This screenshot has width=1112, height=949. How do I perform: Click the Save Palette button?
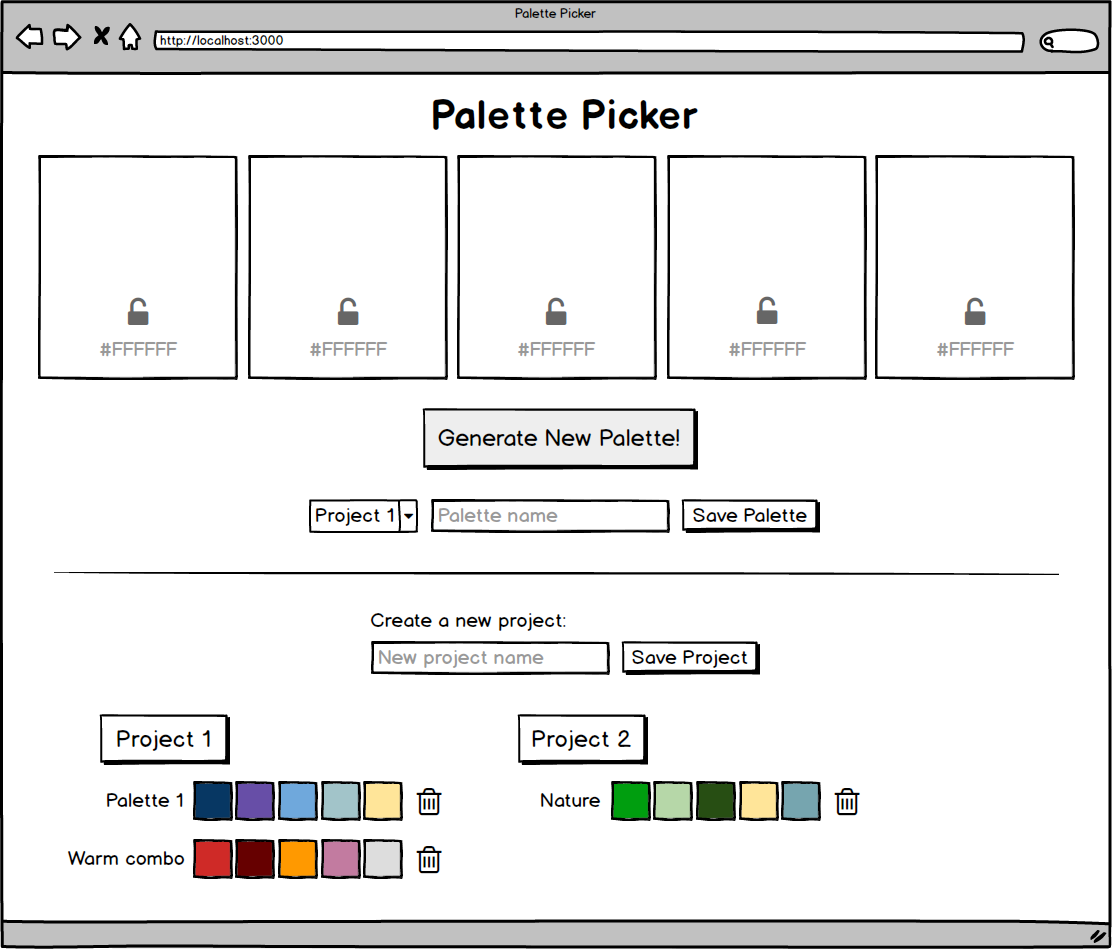[750, 516]
